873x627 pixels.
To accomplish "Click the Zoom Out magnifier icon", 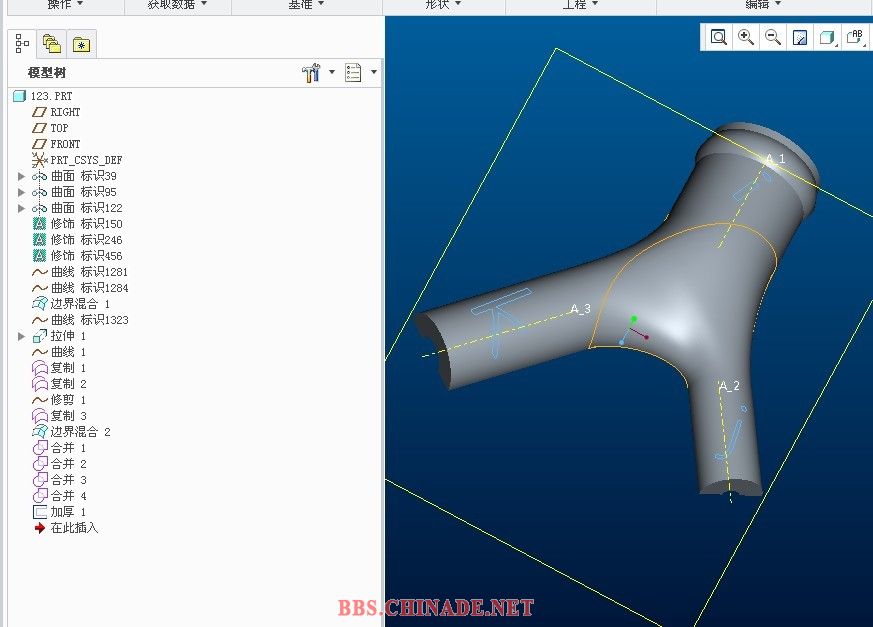I will 773,37.
